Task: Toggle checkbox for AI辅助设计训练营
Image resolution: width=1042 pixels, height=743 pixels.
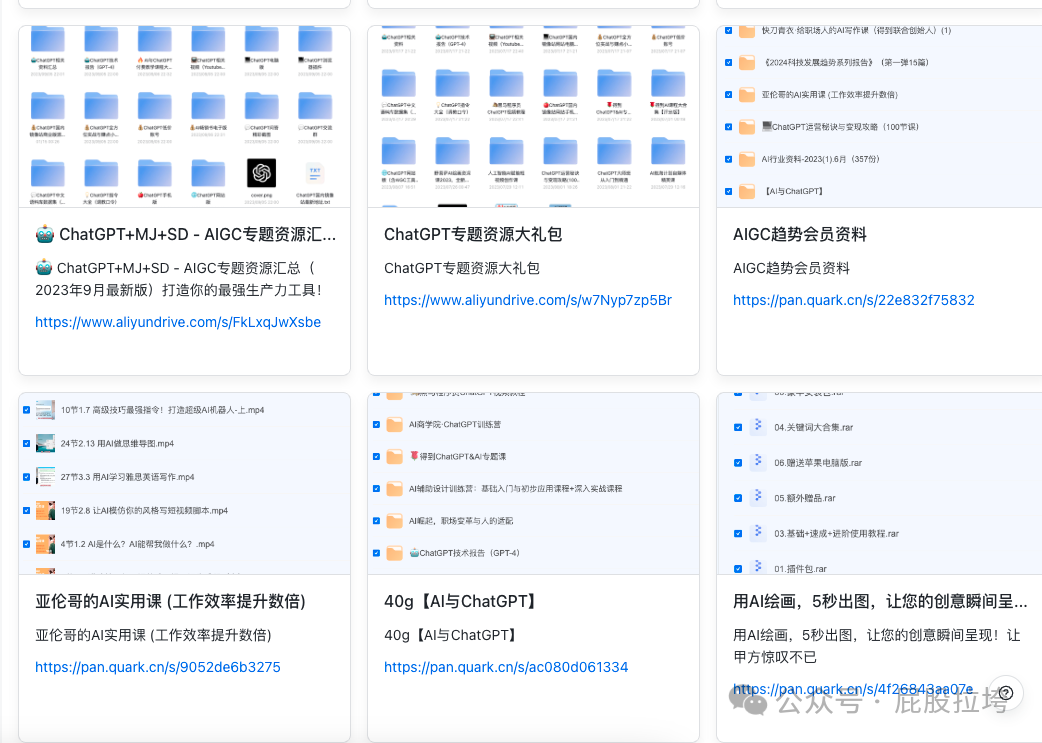Action: pyautogui.click(x=376, y=489)
